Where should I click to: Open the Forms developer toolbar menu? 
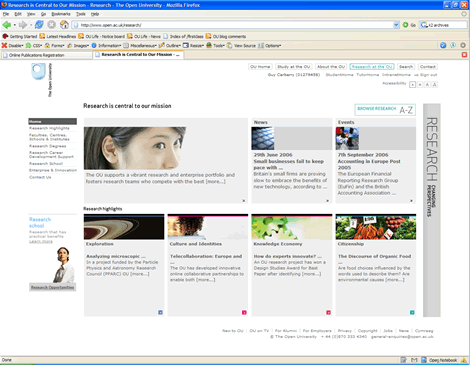click(x=55, y=45)
